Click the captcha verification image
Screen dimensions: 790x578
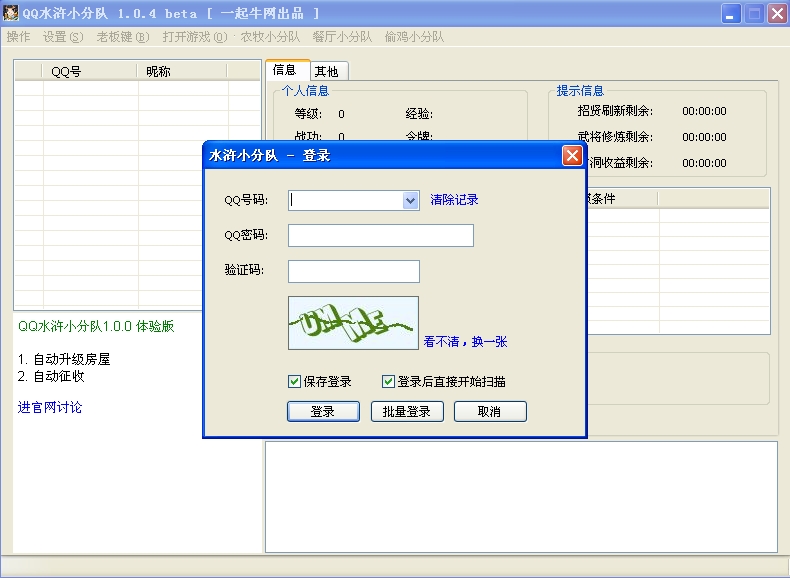point(353,323)
